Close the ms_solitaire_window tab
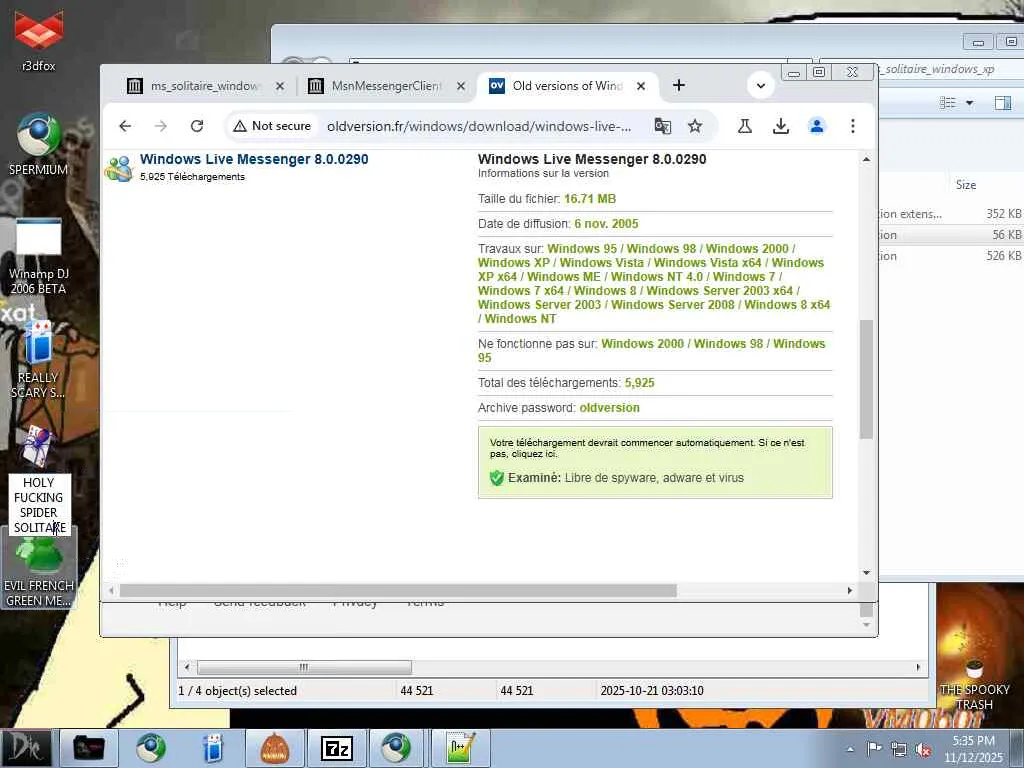The image size is (1024, 768). pos(280,86)
